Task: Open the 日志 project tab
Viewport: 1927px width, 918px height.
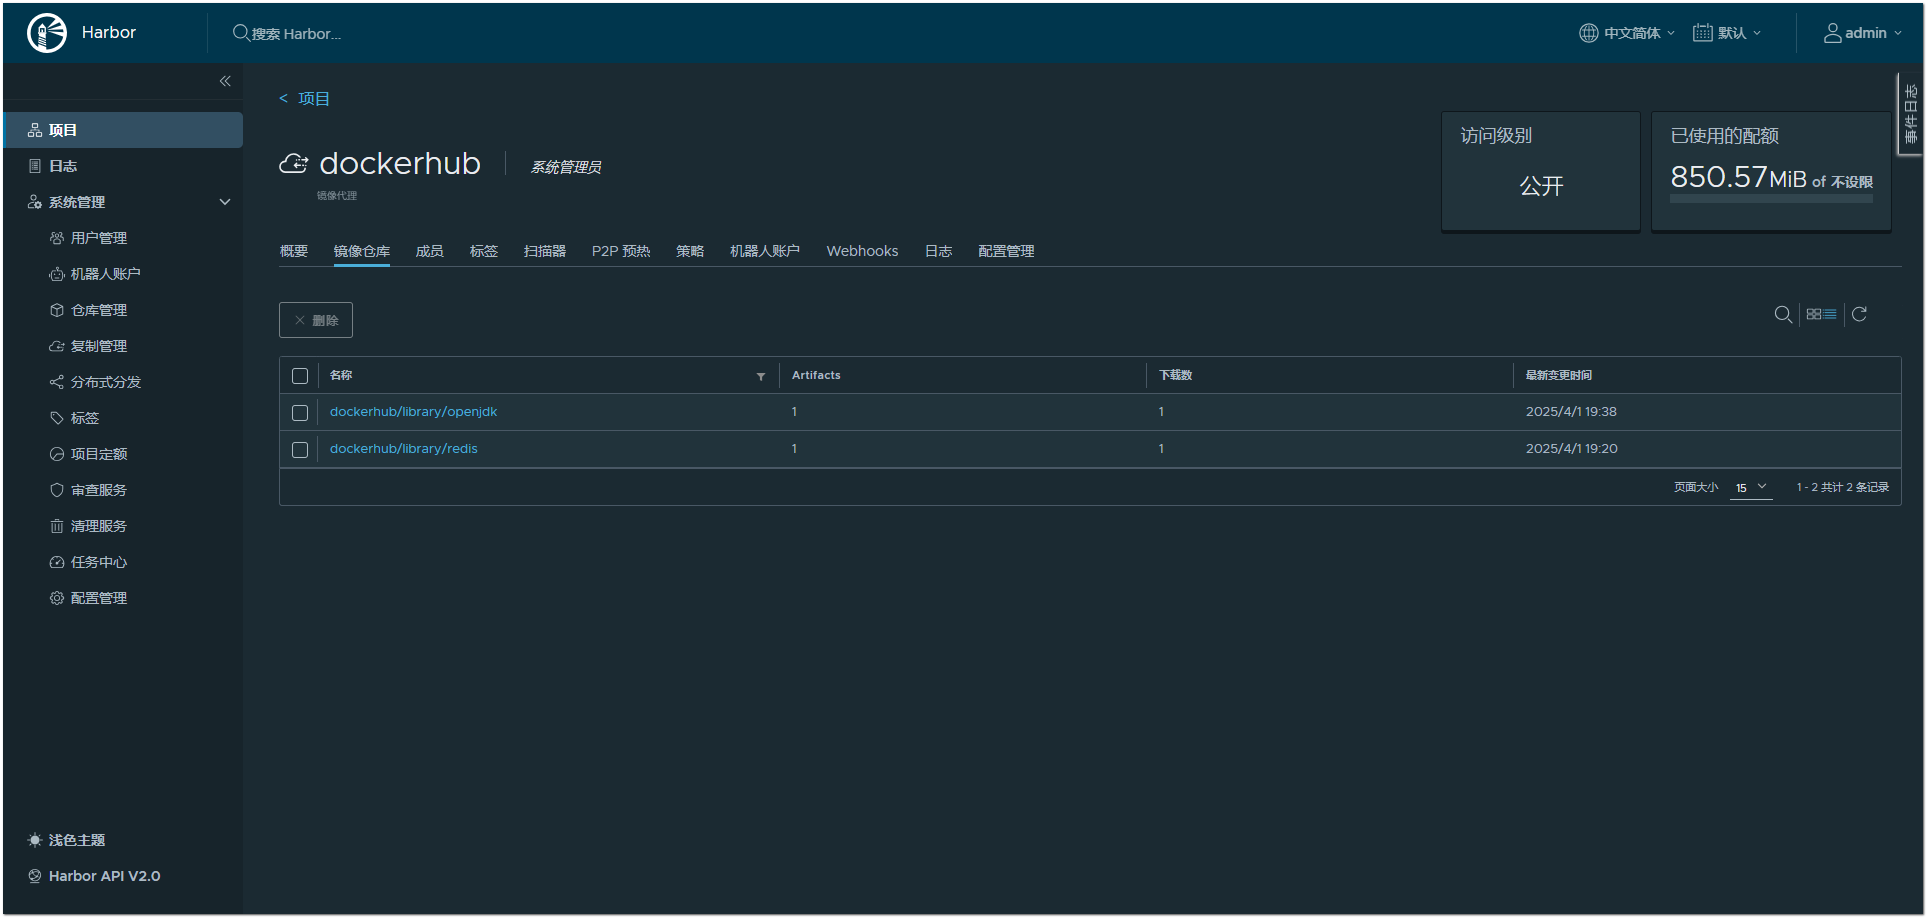Action: tap(938, 251)
